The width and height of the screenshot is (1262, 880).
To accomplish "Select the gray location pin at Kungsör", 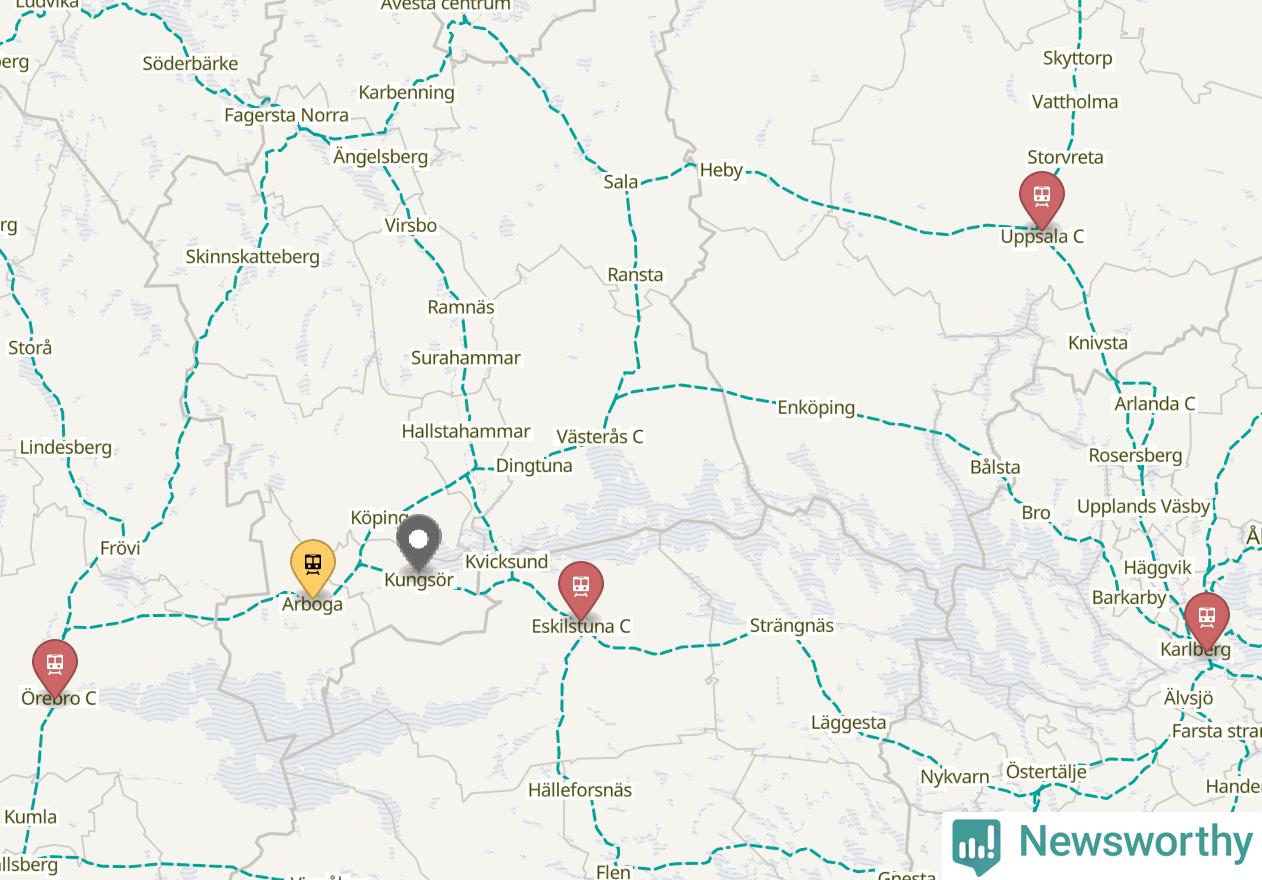I will click(x=419, y=543).
